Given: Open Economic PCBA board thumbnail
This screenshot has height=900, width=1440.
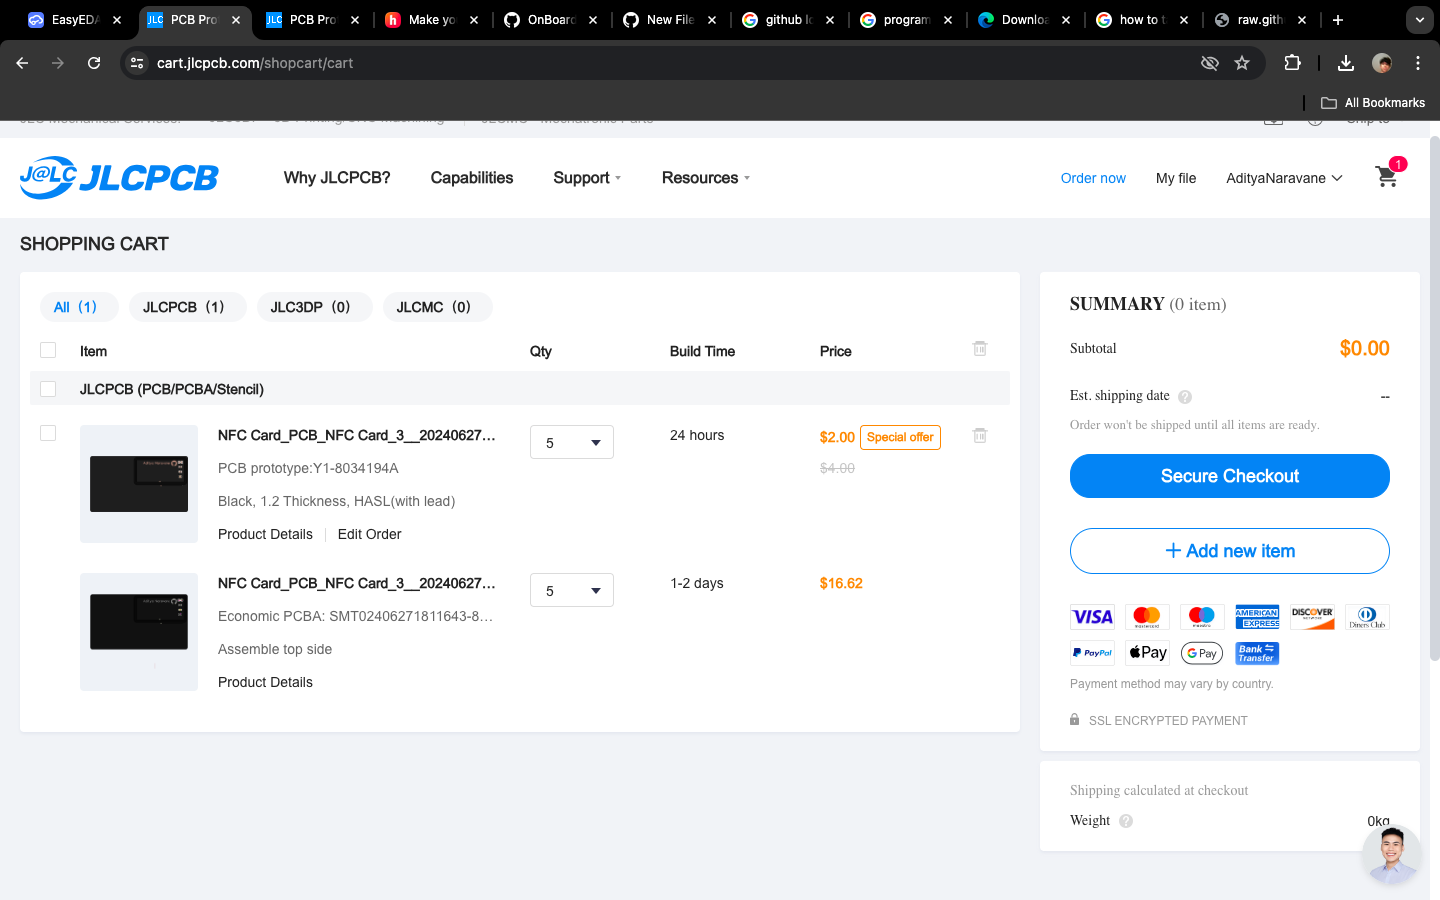Looking at the screenshot, I should 139,632.
